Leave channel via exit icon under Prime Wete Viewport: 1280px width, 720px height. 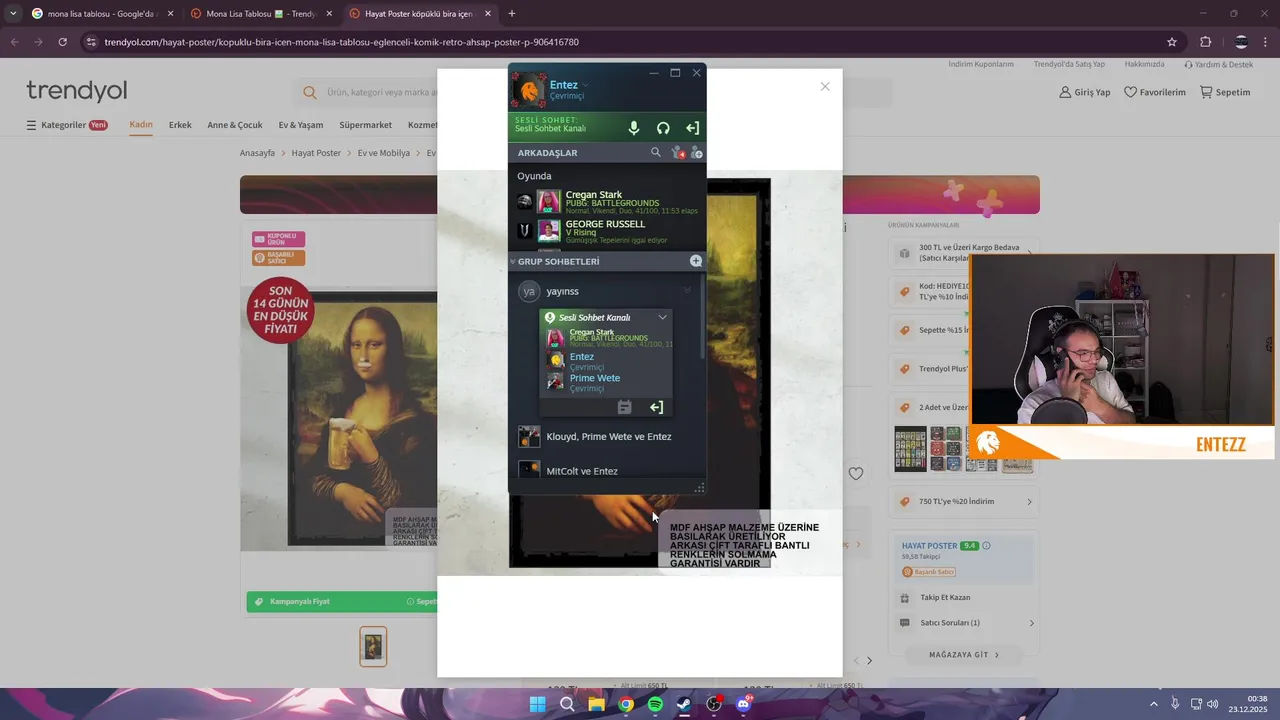(x=656, y=407)
